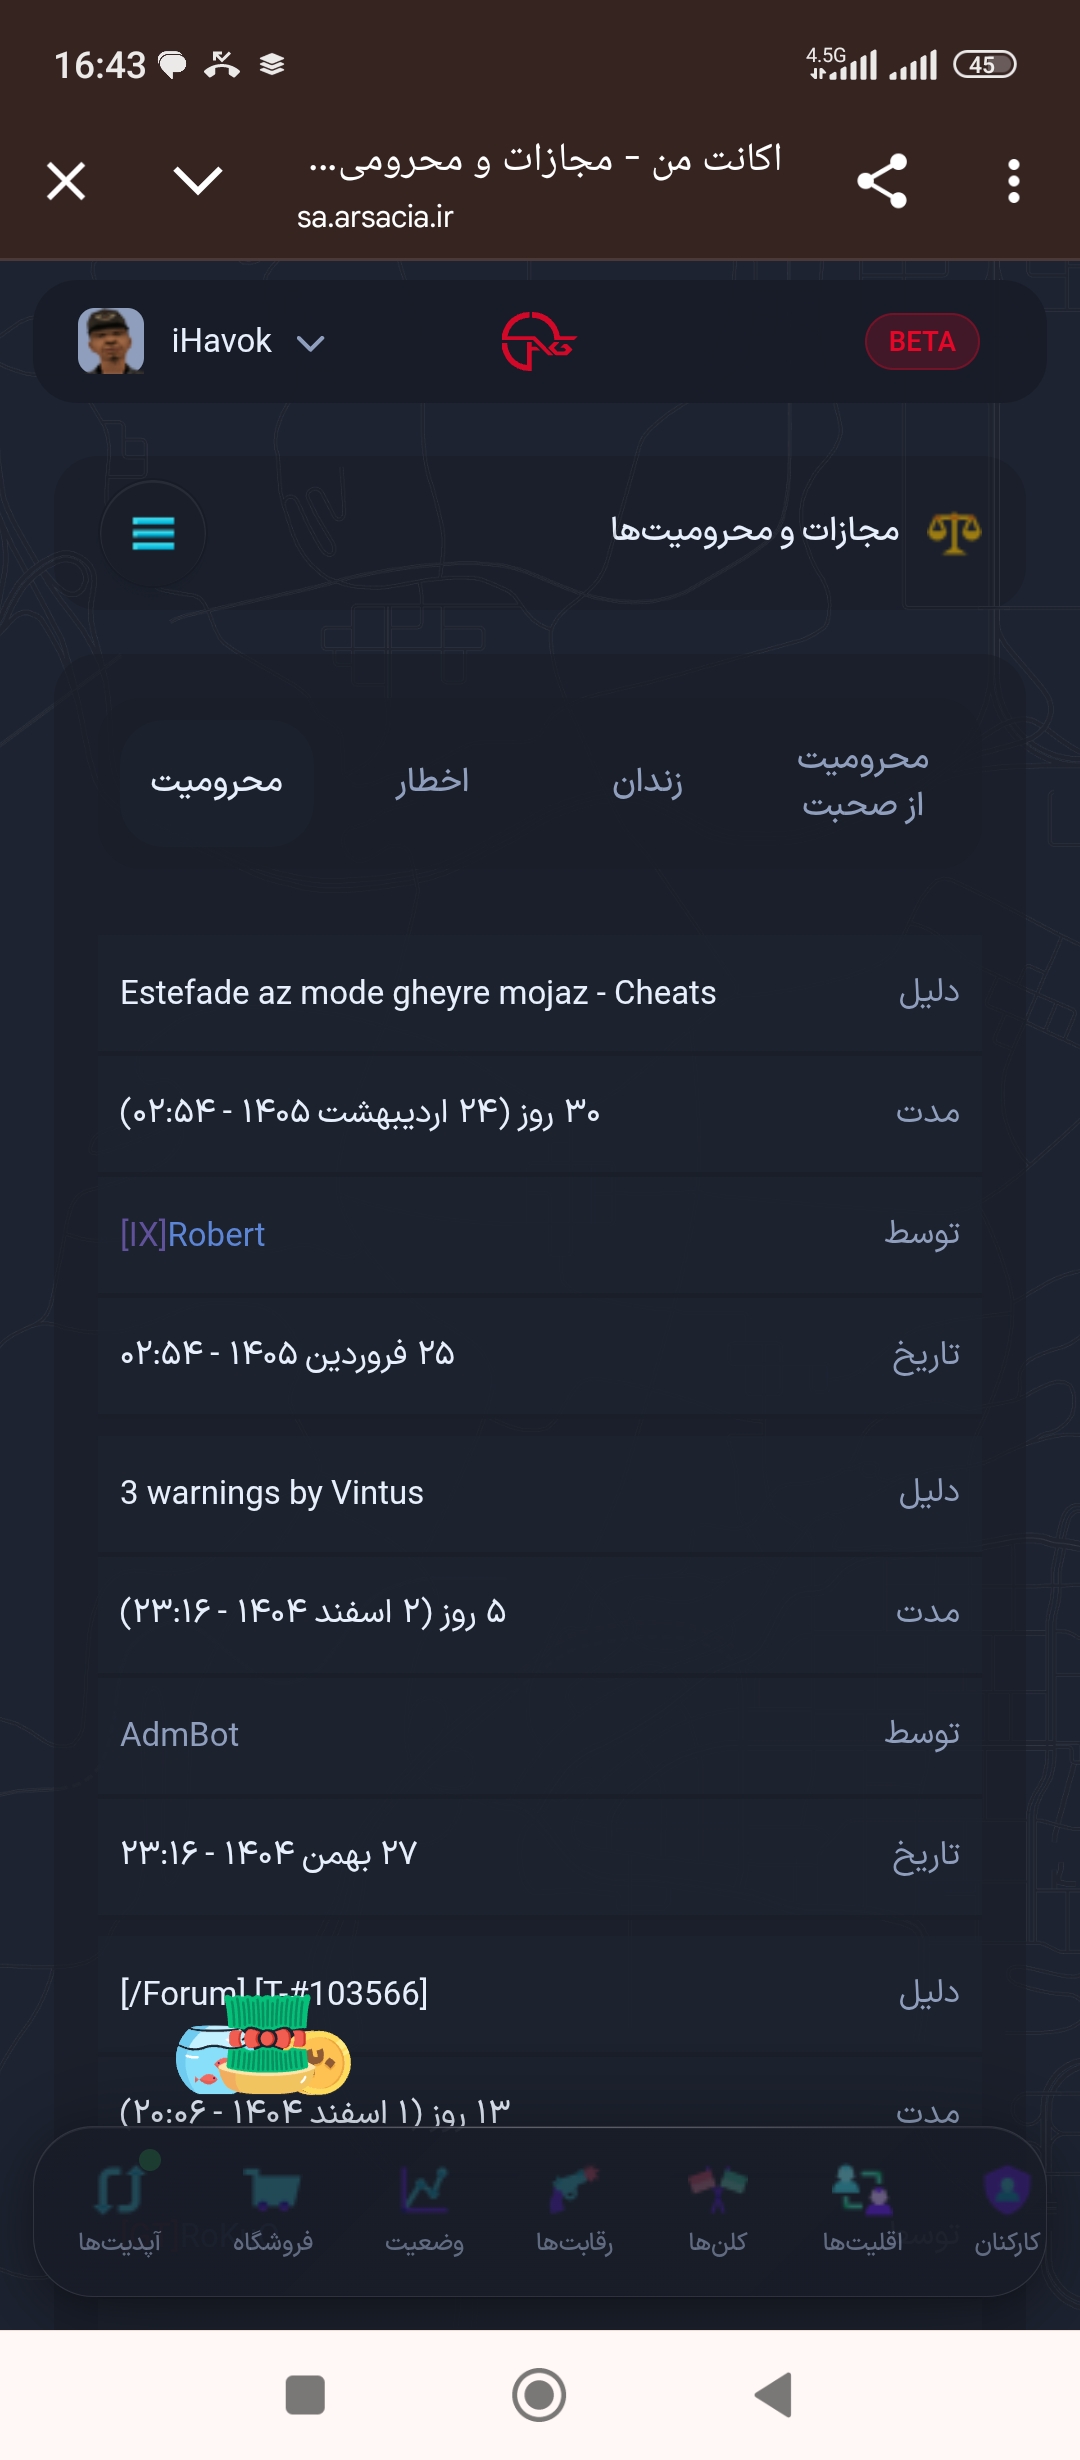Open the آپدیت‌ها updates icon
1080x2460 pixels.
(120, 2189)
